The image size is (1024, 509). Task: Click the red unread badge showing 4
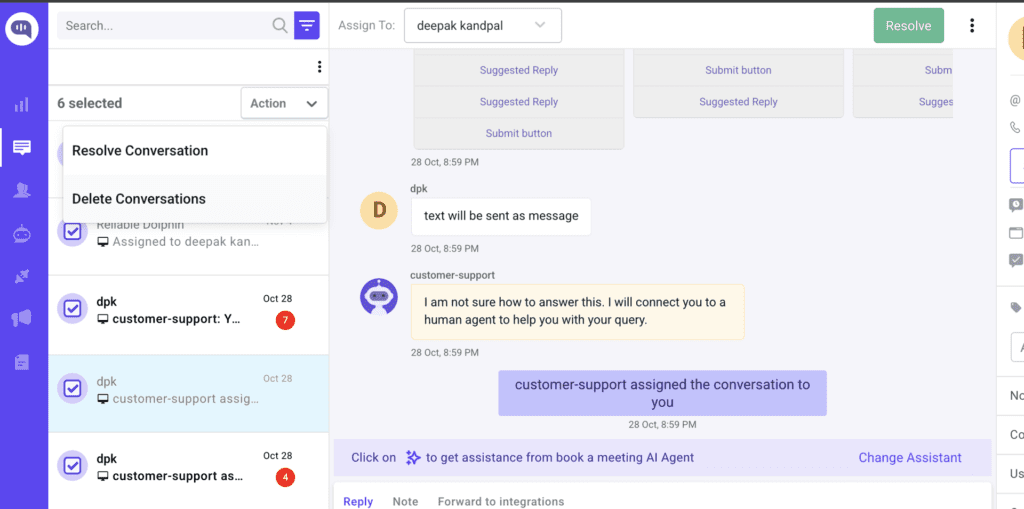coord(285,478)
